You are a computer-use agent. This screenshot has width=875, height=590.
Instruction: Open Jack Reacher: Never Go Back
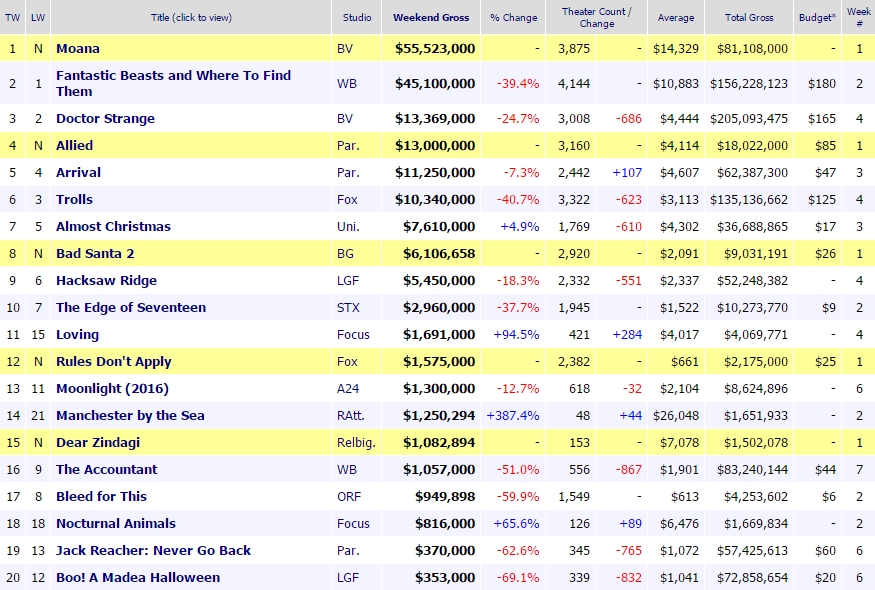tap(153, 550)
